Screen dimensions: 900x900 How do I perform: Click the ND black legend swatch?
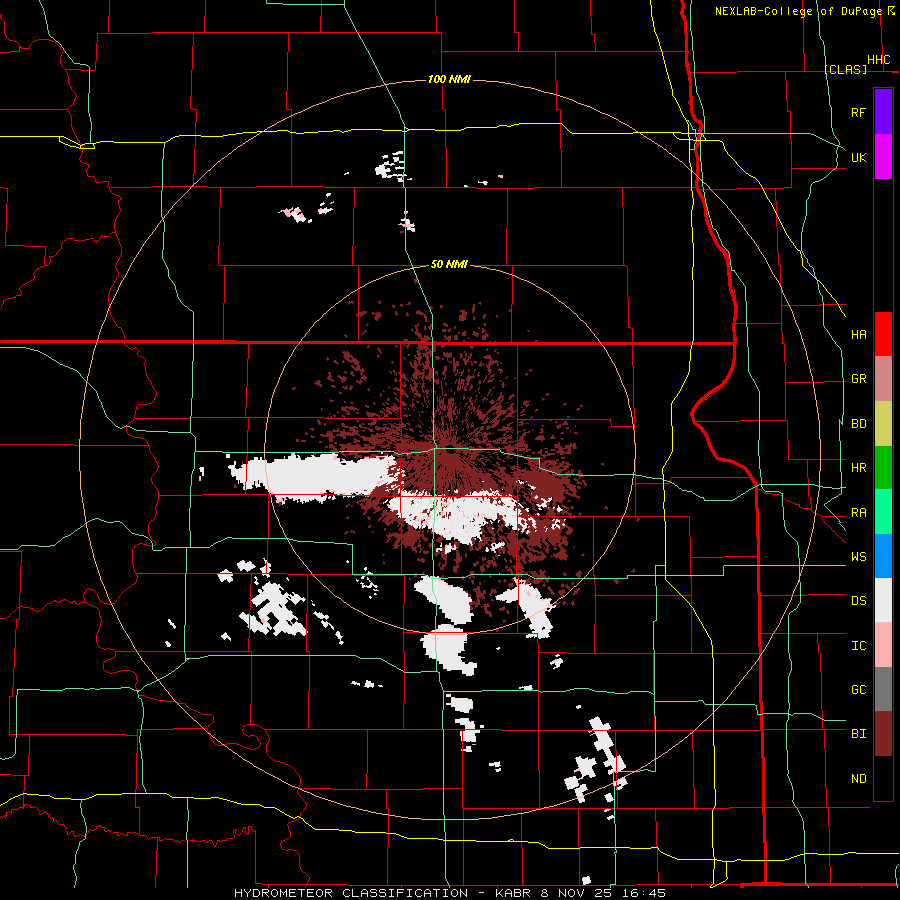(883, 778)
